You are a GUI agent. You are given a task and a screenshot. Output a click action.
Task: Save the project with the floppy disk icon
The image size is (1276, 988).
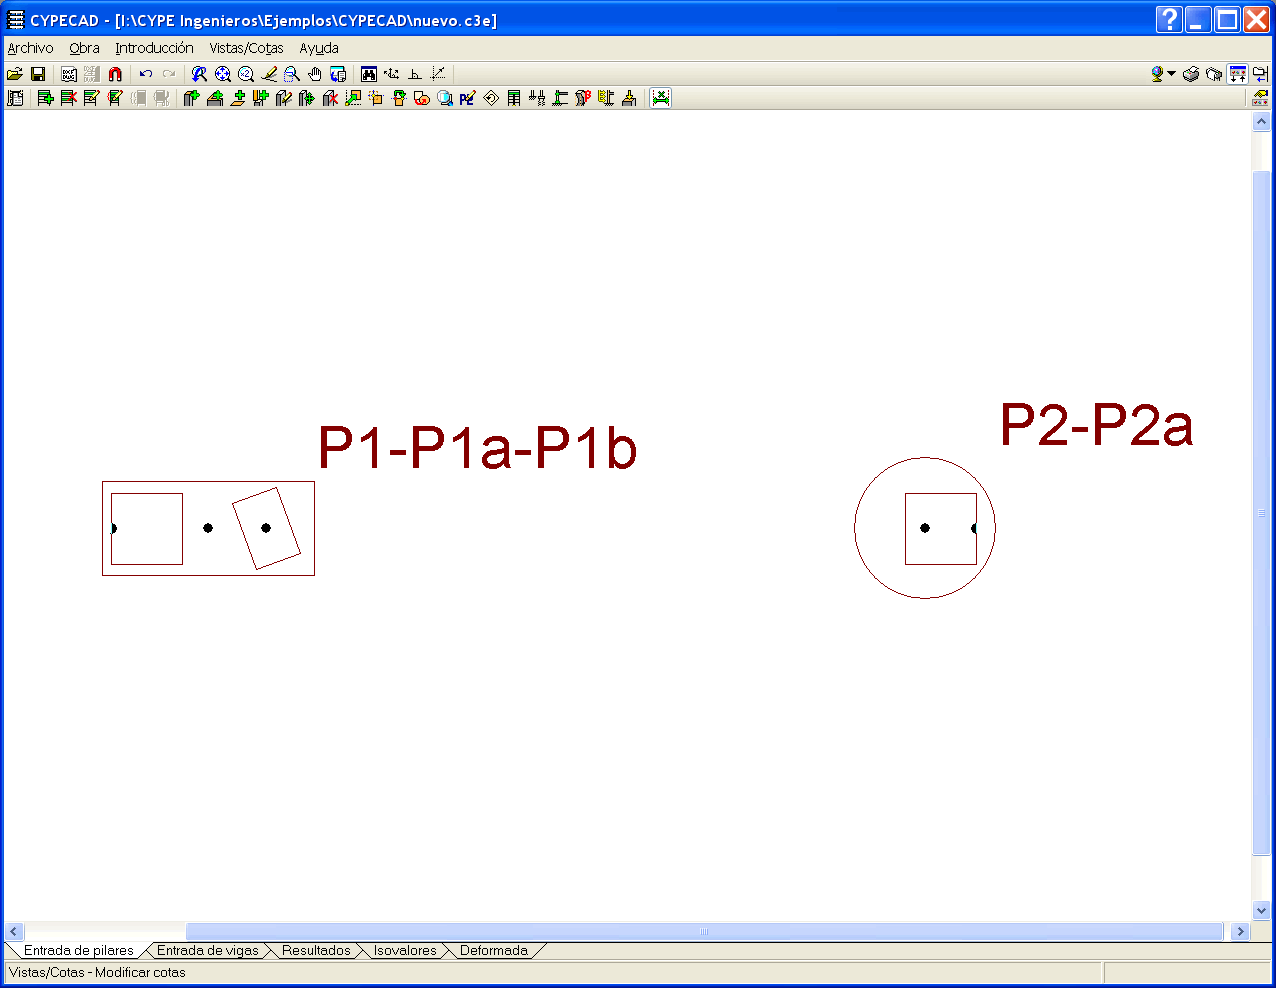tap(38, 74)
